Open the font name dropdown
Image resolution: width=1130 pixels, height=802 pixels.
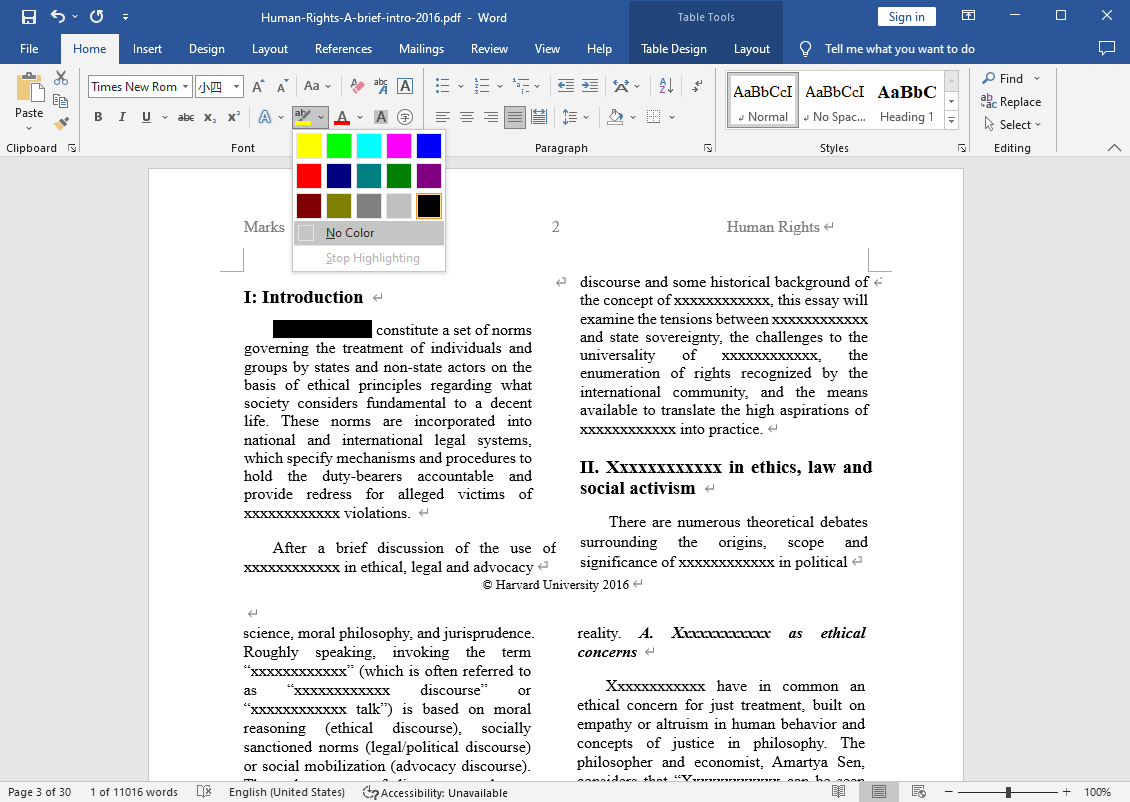pyautogui.click(x=185, y=86)
